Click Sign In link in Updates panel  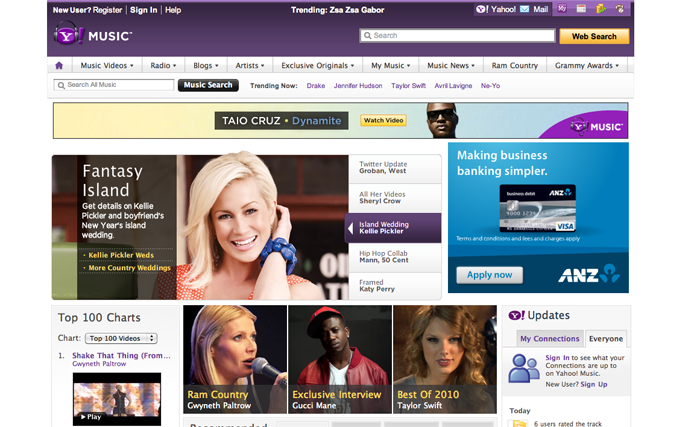pyautogui.click(x=557, y=358)
